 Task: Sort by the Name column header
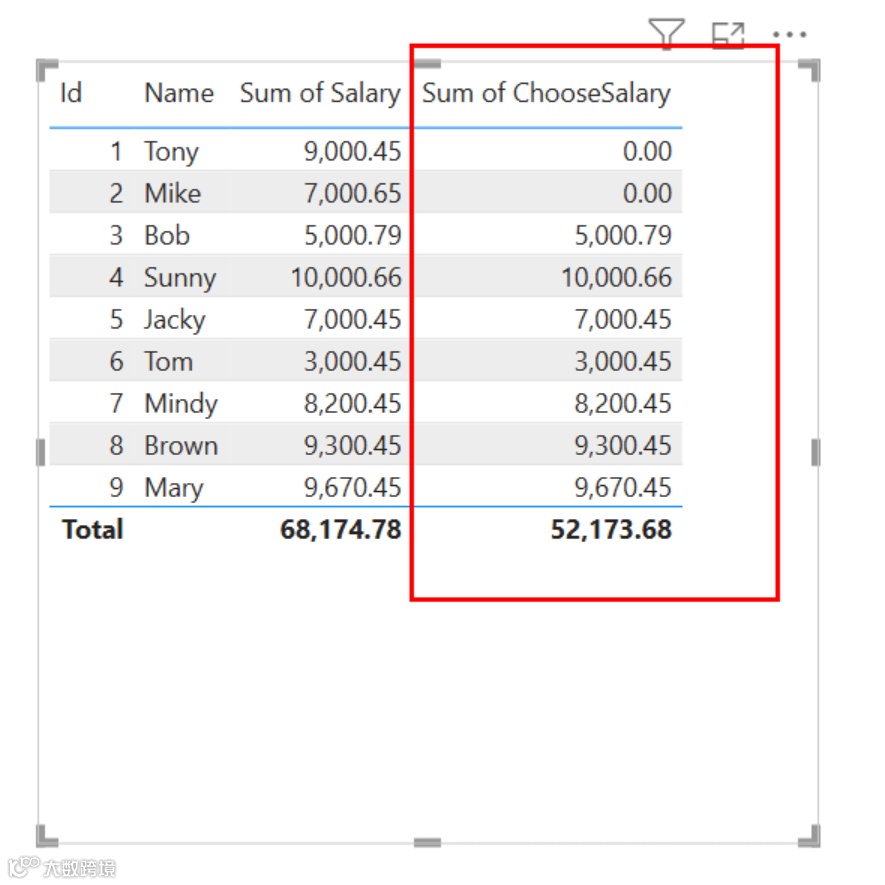(x=179, y=93)
